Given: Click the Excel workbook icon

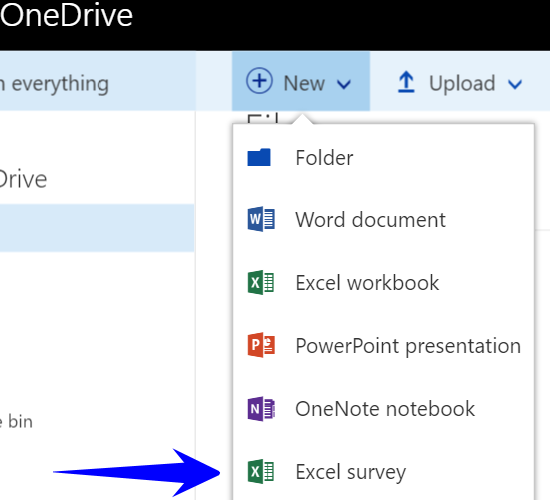Looking at the screenshot, I should click(261, 282).
